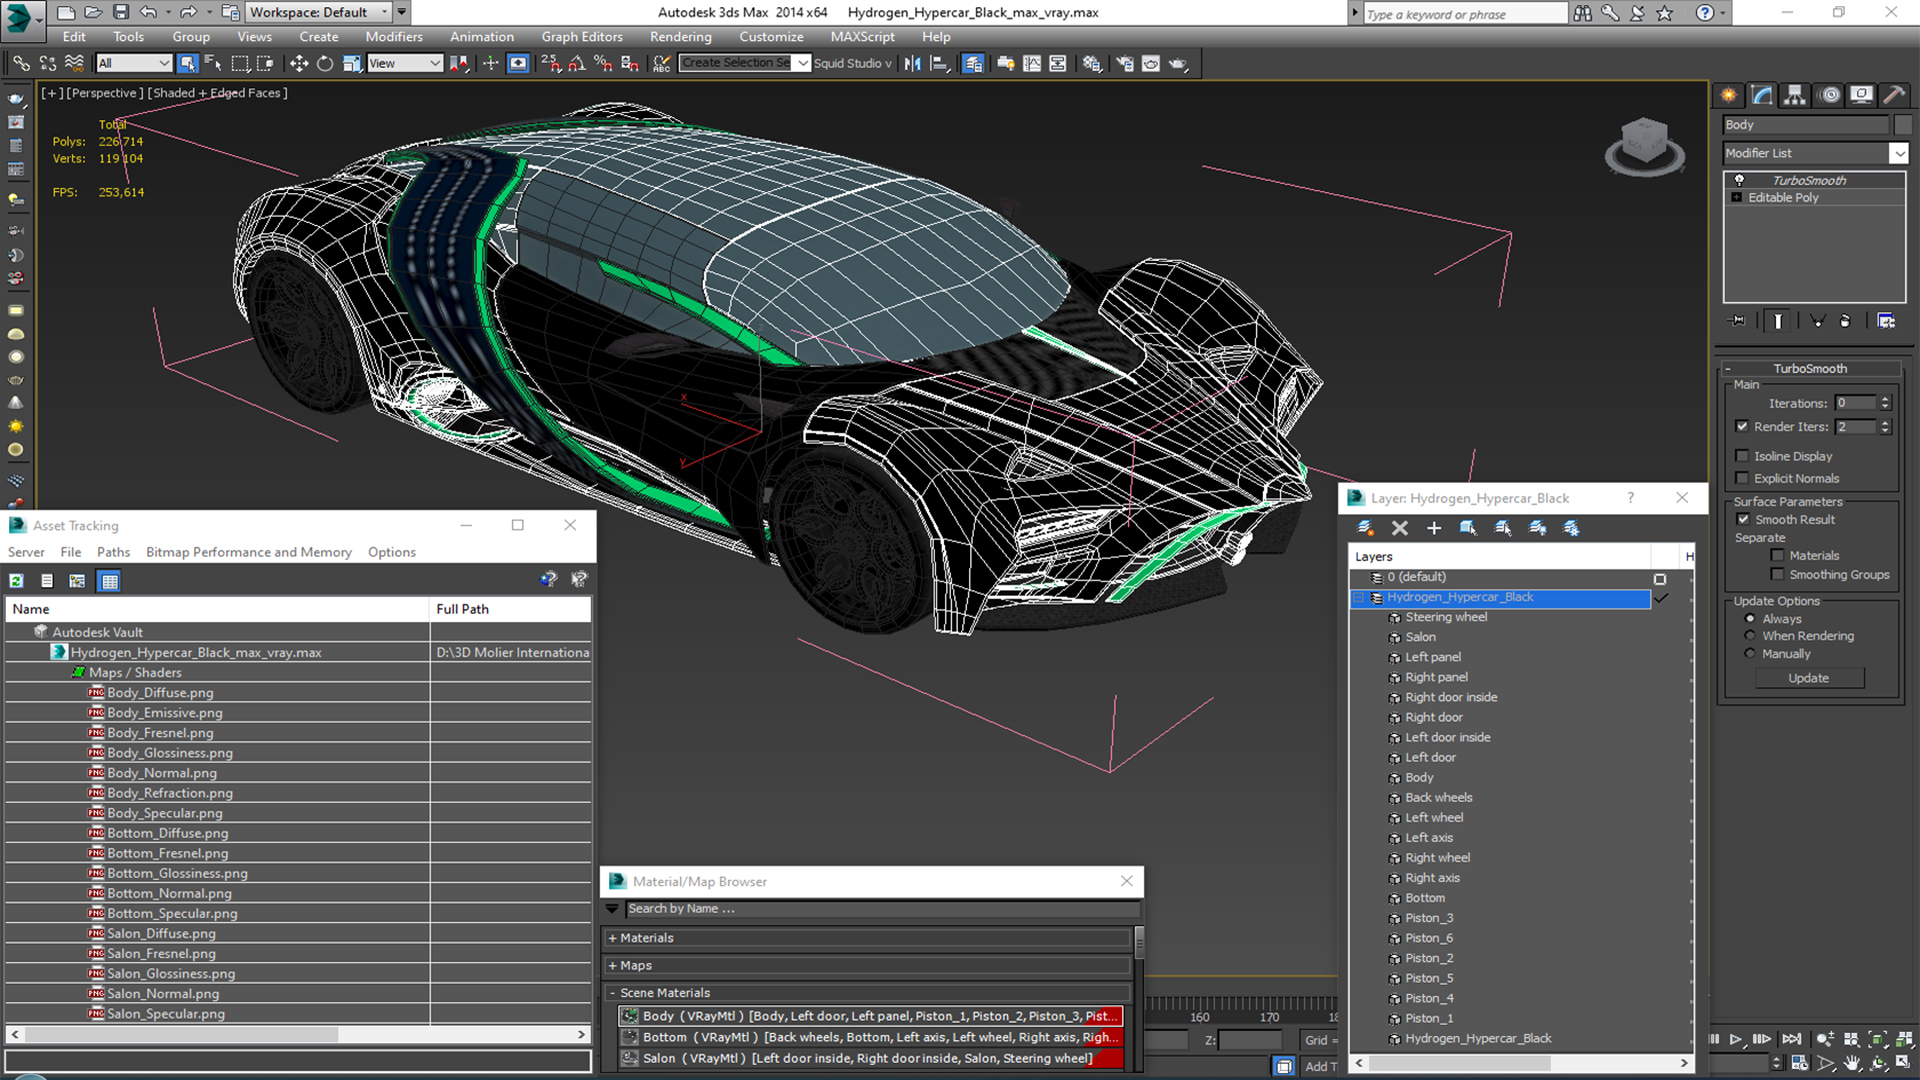
Task: Expand Materials group in Material Browser
Action: coord(613,938)
